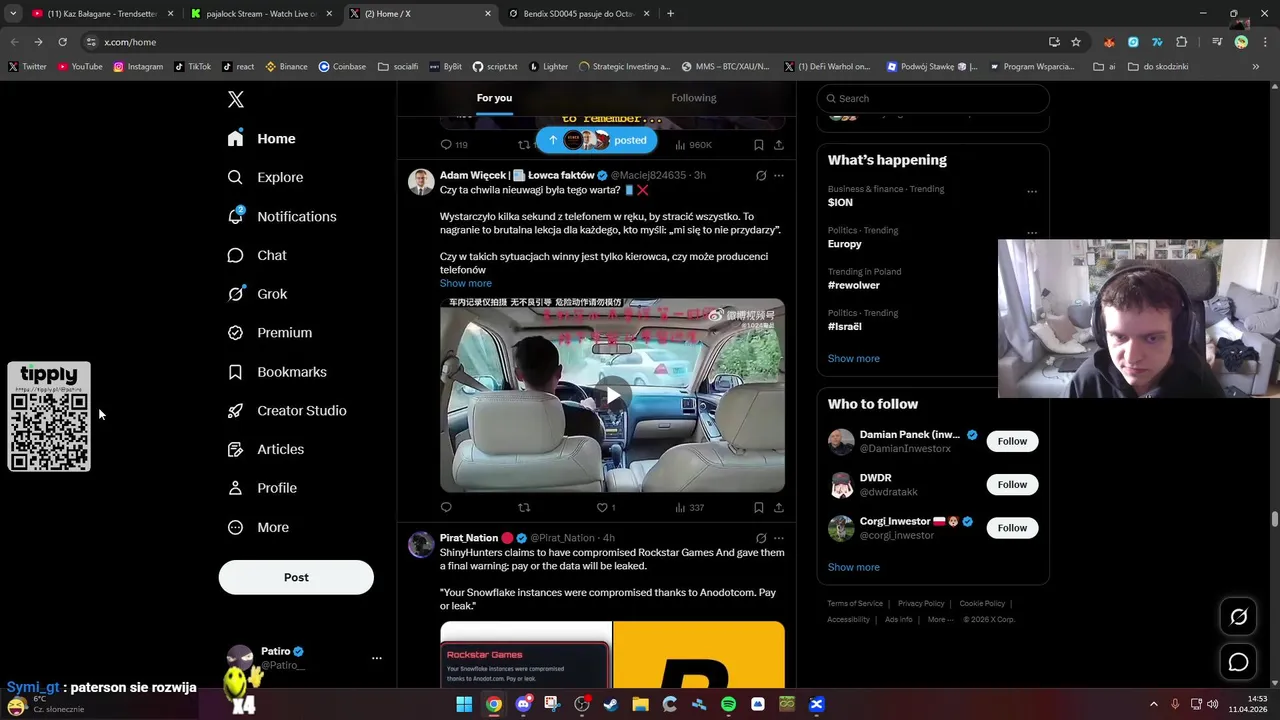1280x720 pixels.
Task: Share Adam Więcek's post
Action: (x=779, y=507)
